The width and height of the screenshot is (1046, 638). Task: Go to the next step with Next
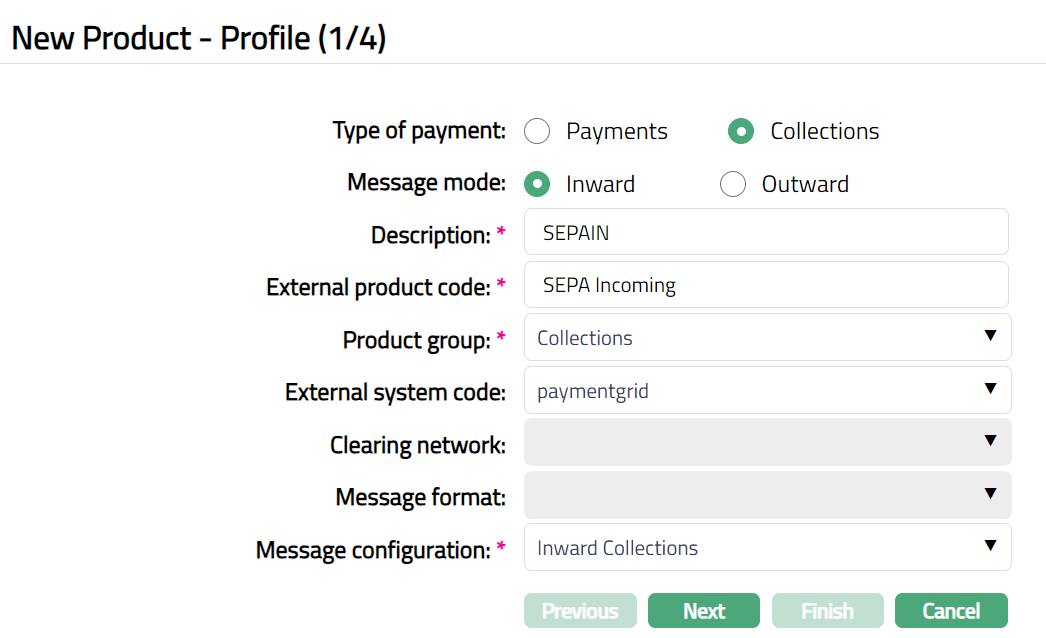[703, 611]
